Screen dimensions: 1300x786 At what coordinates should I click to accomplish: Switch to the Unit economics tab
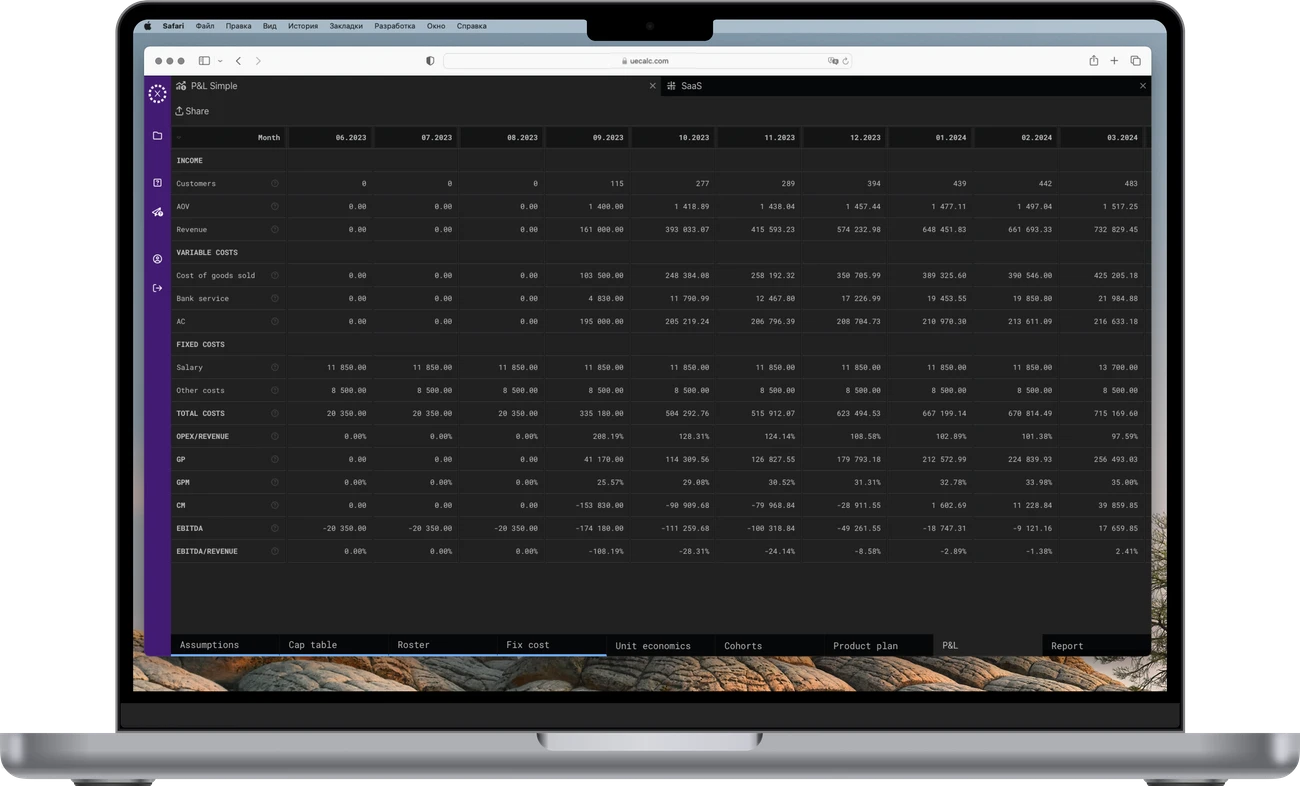pos(653,646)
